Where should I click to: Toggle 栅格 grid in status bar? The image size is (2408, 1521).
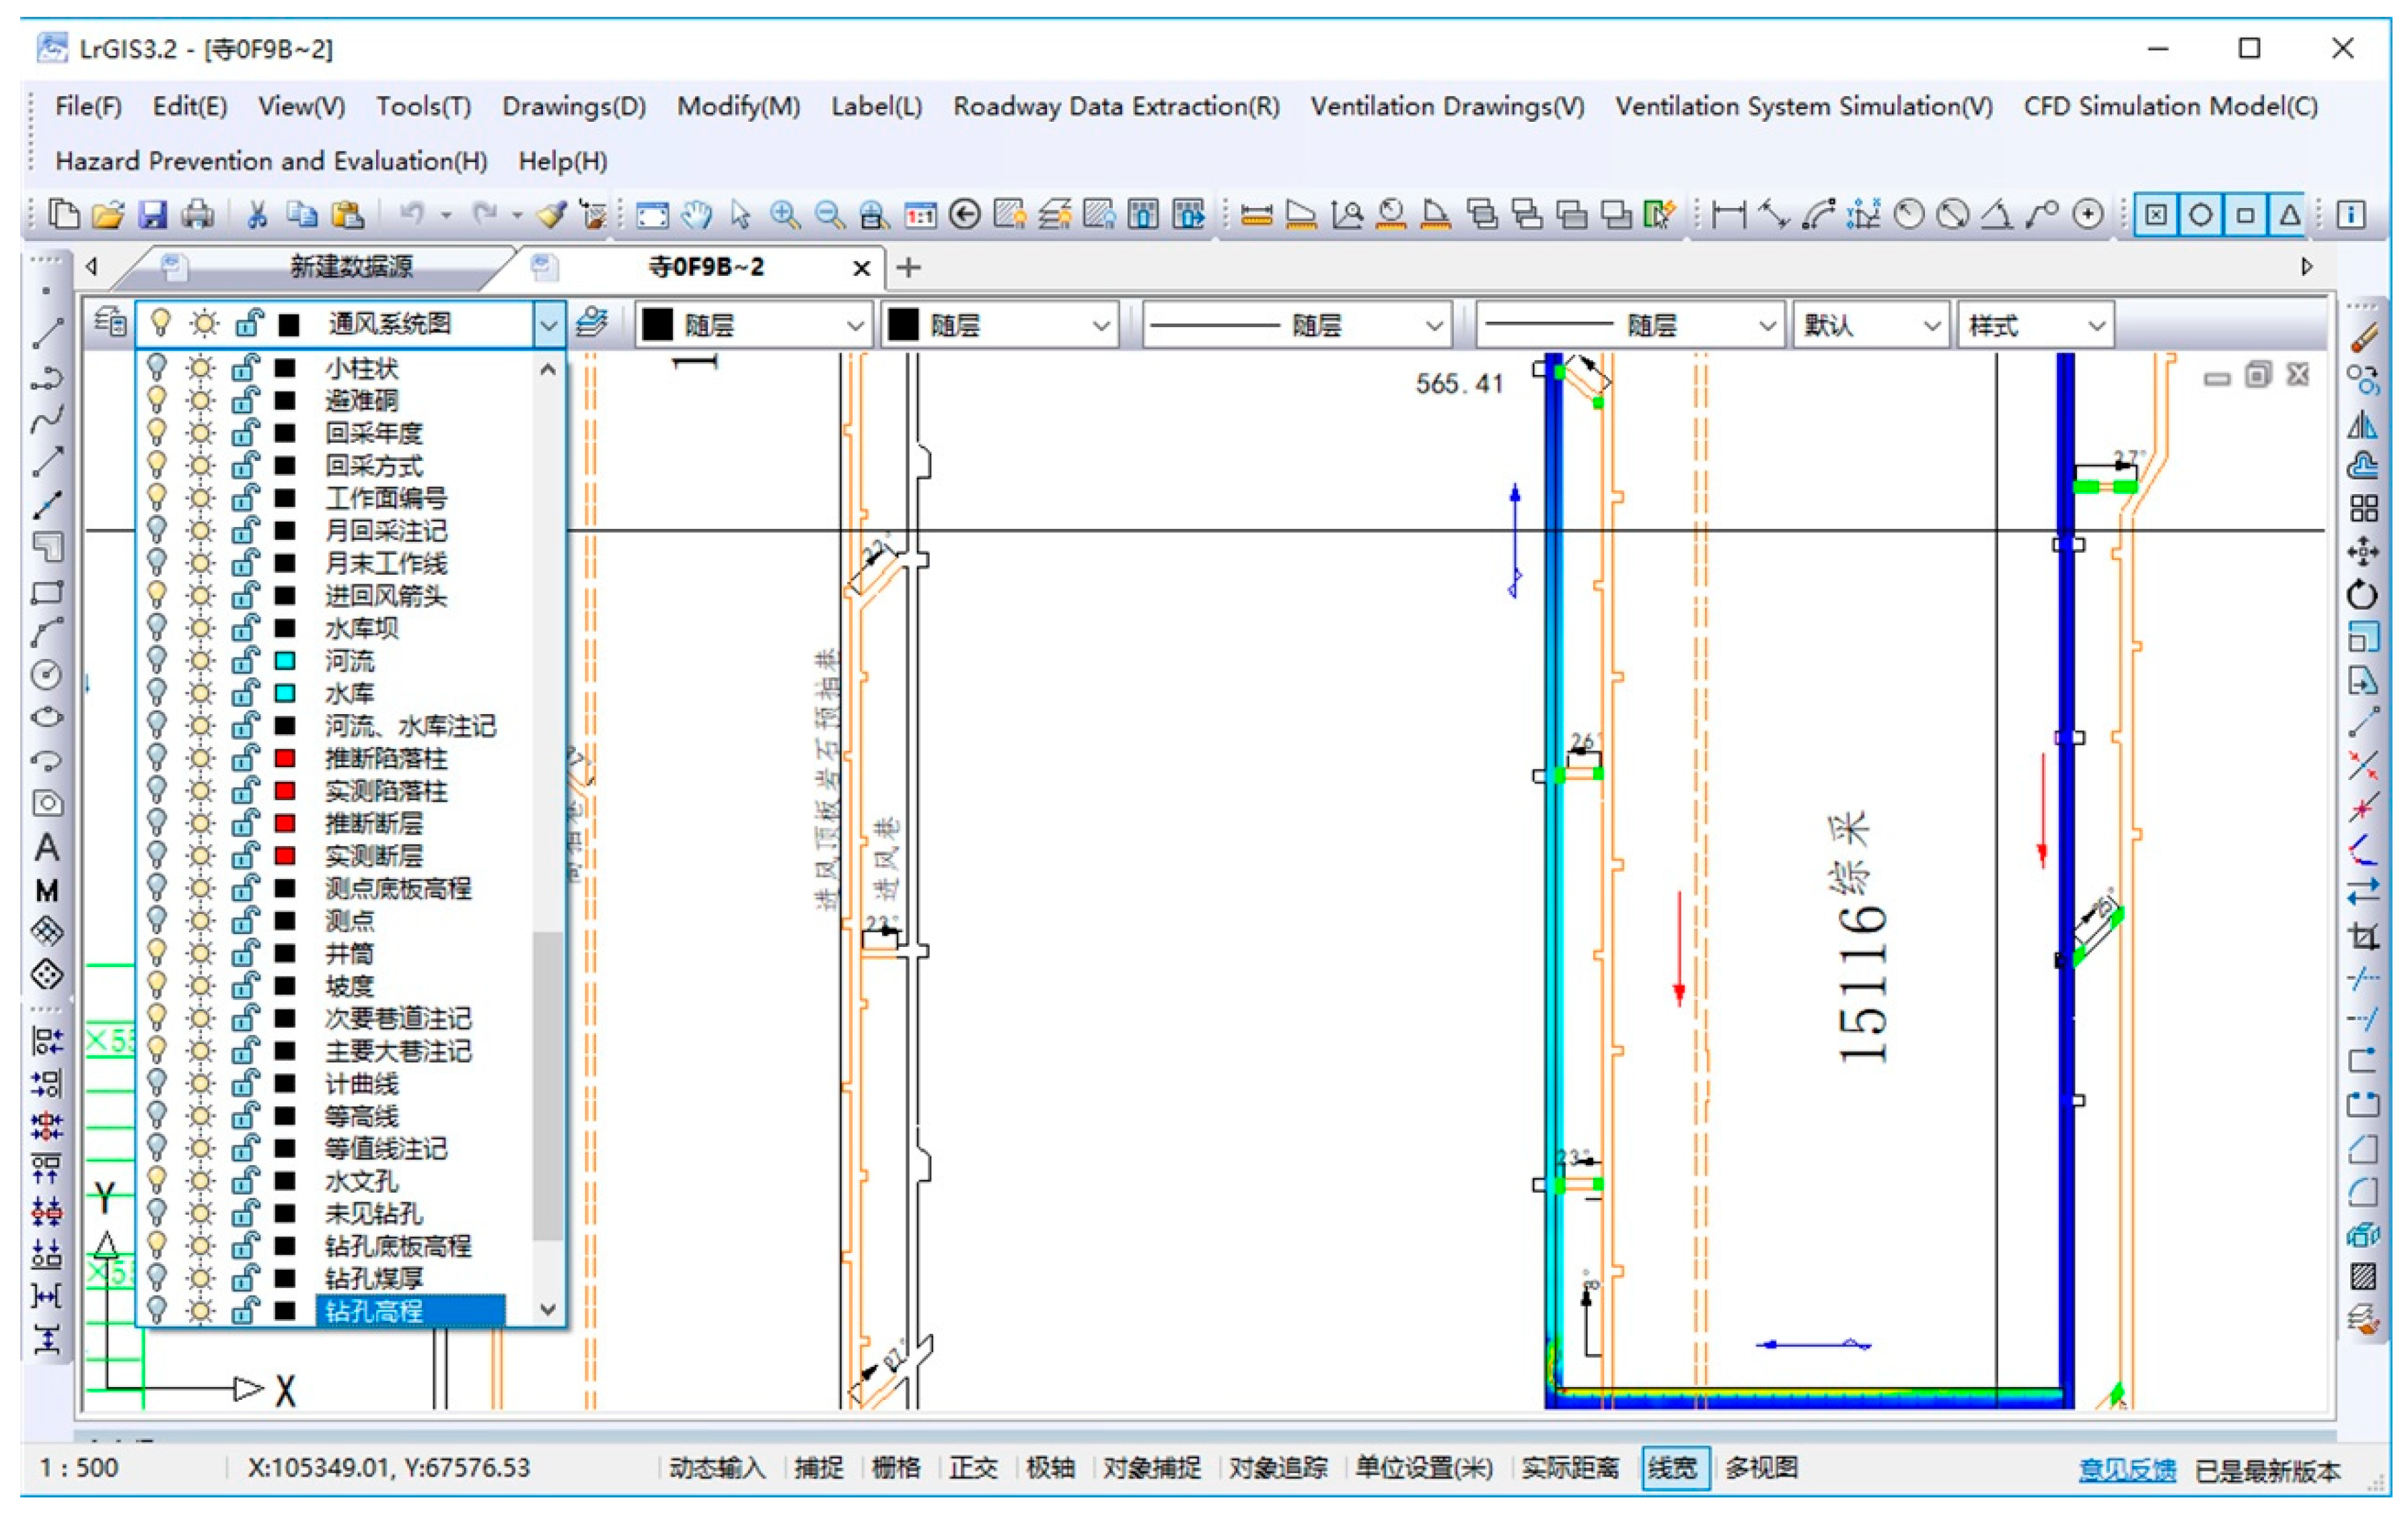(895, 1468)
